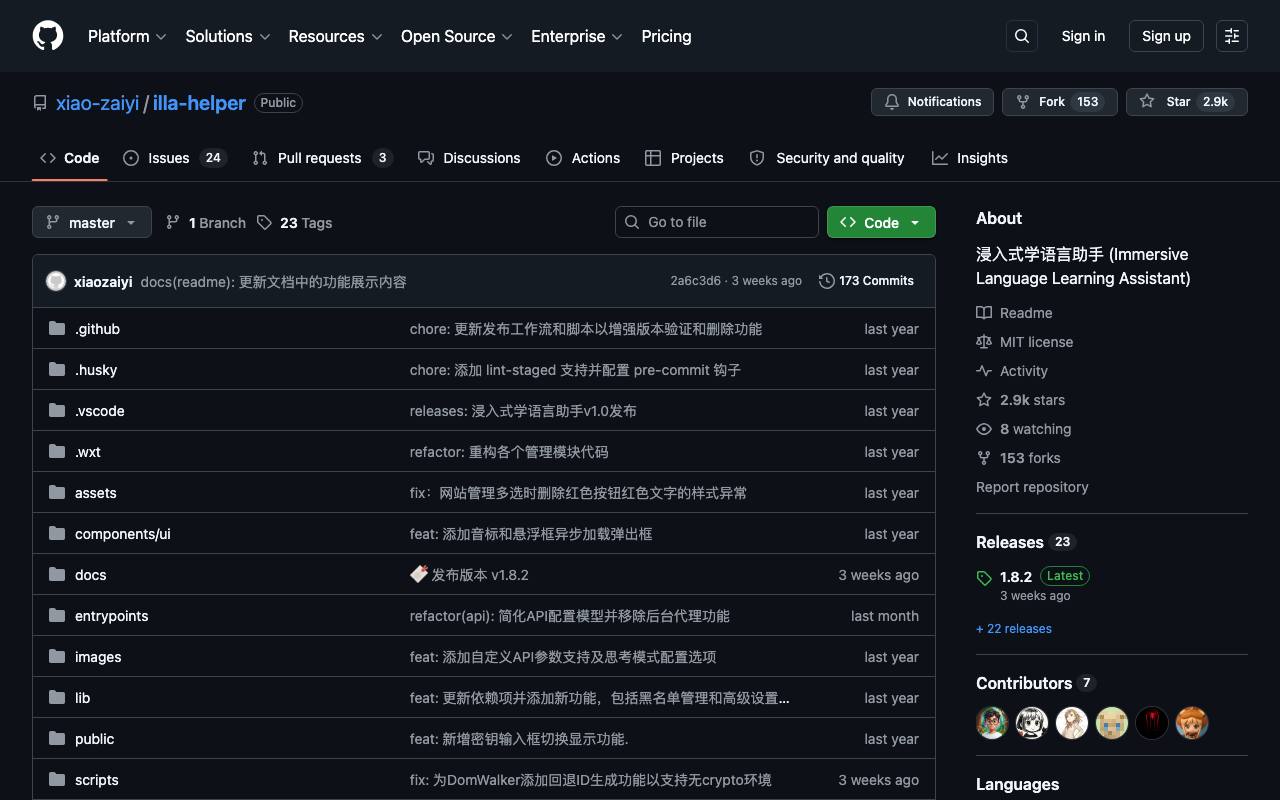Click the star icon beside 2.9k stars
This screenshot has height=800, width=1280.
984,400
